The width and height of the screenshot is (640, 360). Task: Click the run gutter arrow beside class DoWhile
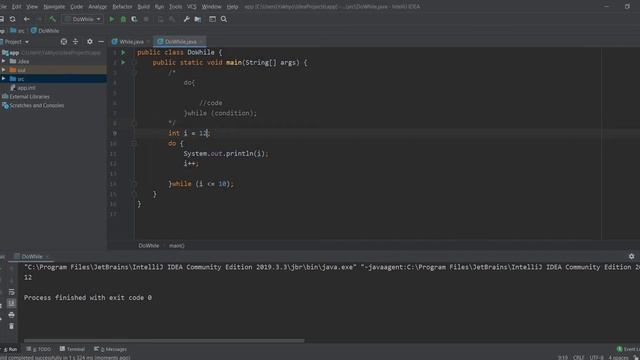point(123,53)
